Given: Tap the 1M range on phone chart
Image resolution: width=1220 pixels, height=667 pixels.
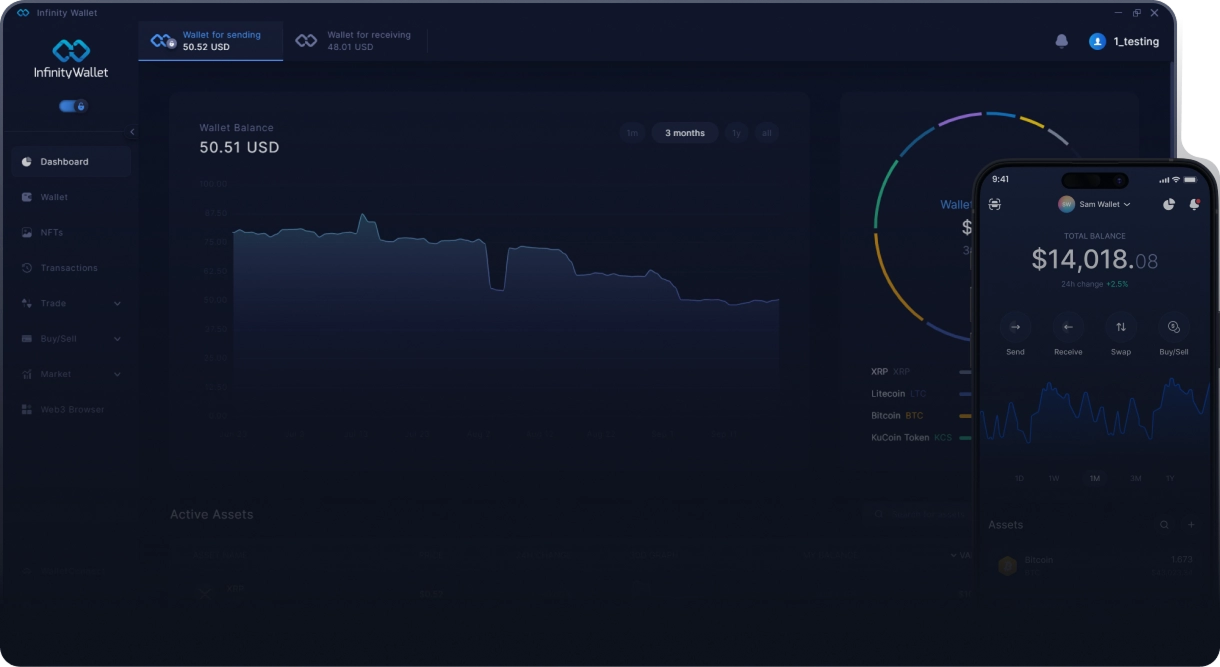Looking at the screenshot, I should point(1095,479).
